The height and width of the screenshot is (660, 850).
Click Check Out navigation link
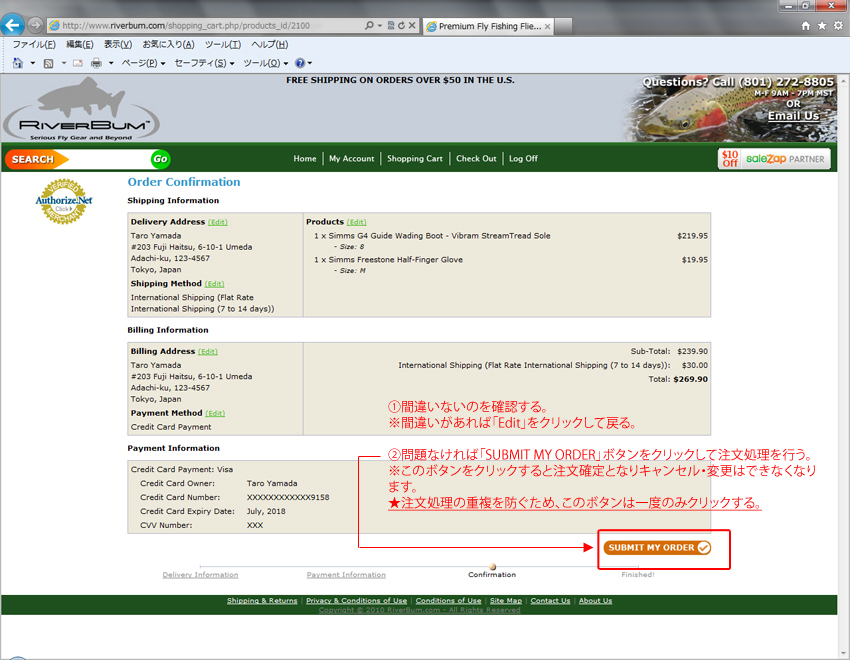476,159
